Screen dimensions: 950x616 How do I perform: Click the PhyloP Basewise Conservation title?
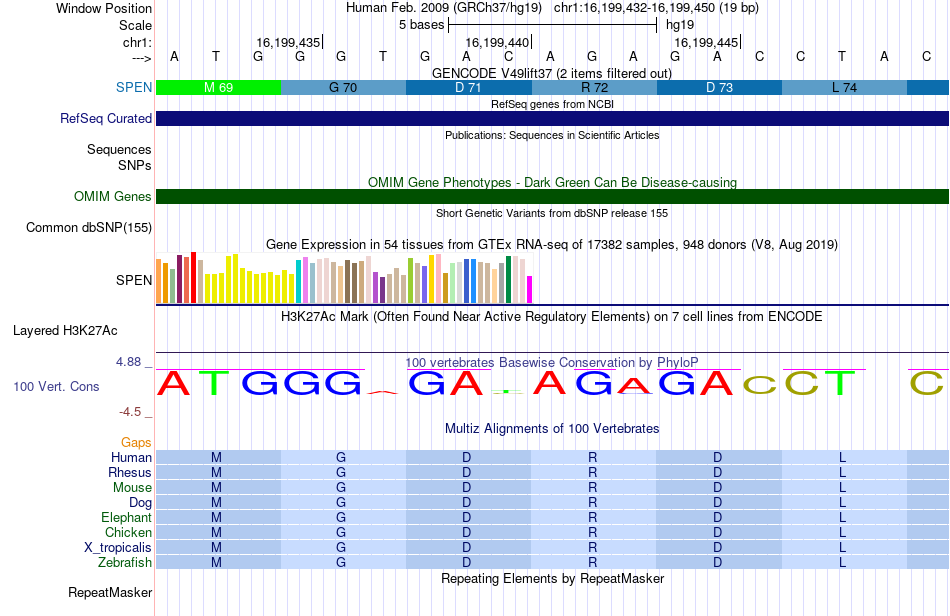point(552,363)
